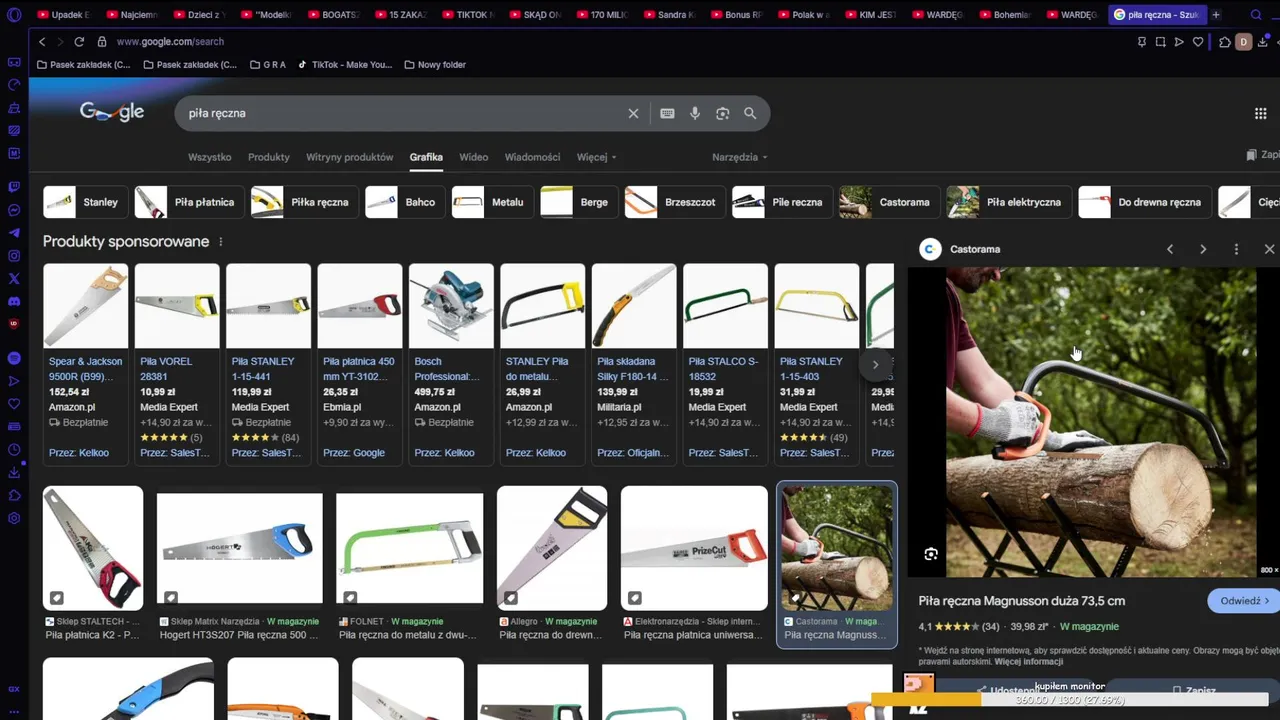Select the Piła płatnica filter chip
Viewport: 1280px width, 720px height.
tap(190, 202)
